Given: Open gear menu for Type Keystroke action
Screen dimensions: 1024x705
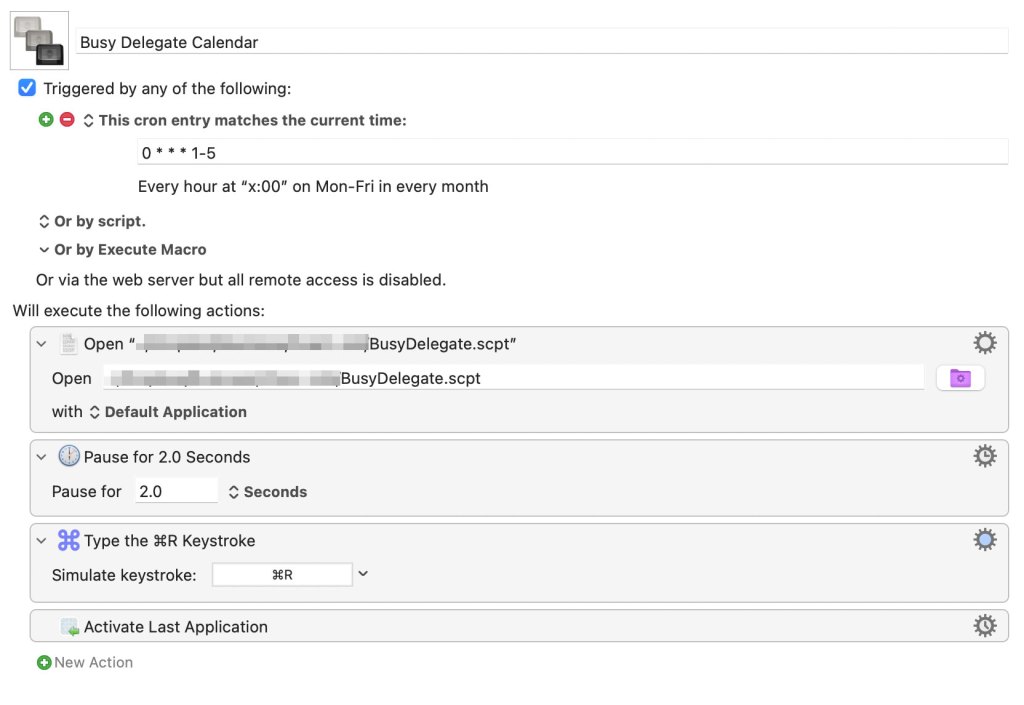Looking at the screenshot, I should 985,541.
